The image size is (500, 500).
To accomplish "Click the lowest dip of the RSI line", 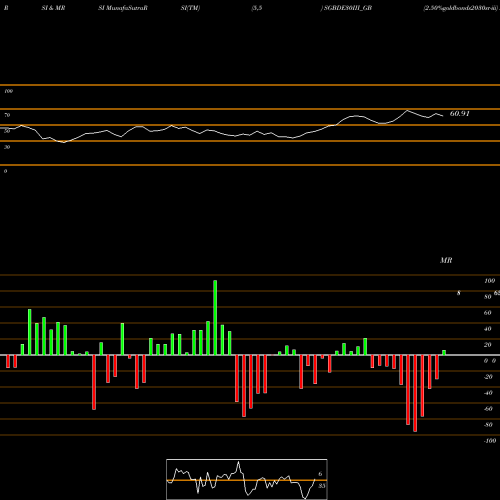I will (x=63, y=142).
